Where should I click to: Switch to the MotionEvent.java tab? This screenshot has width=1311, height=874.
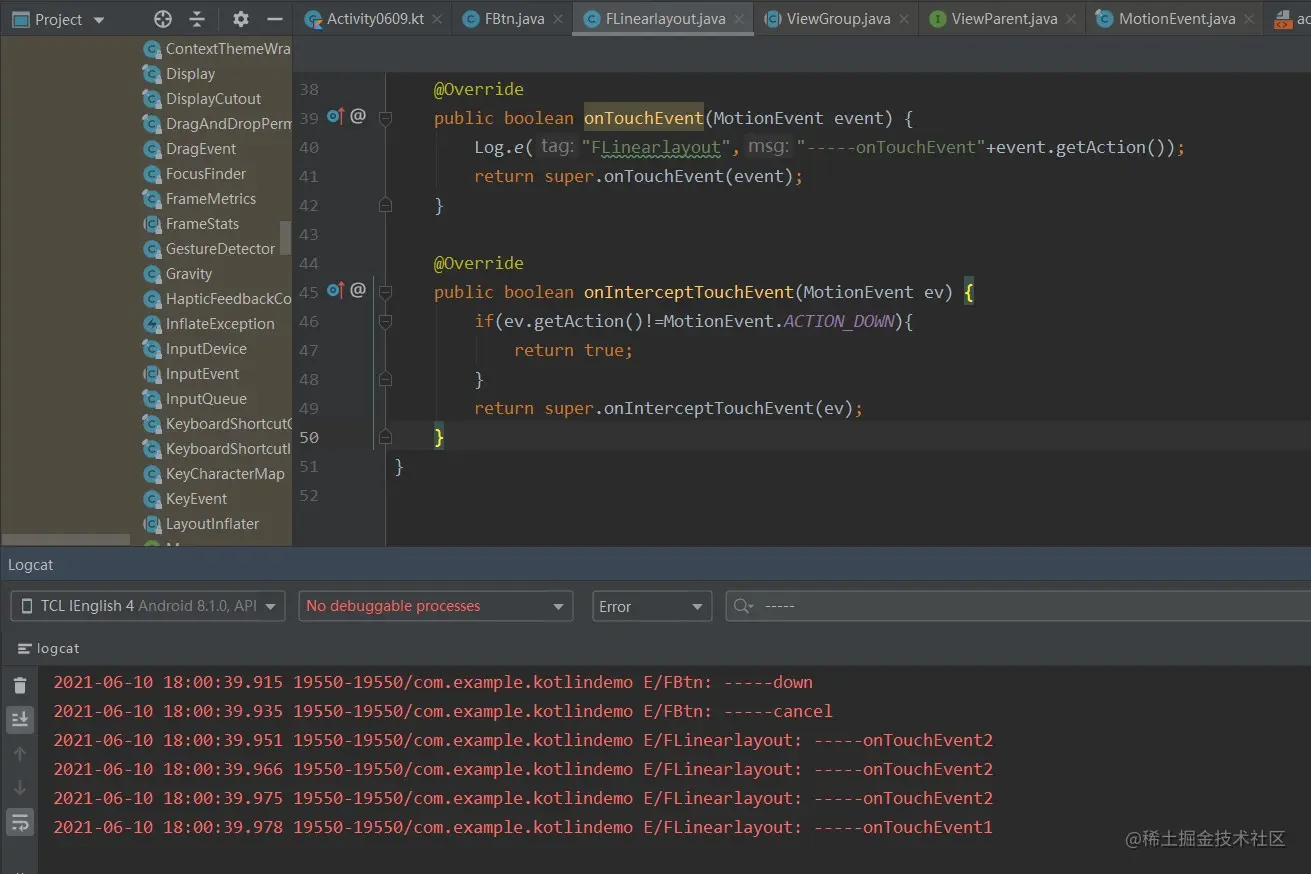tap(1176, 19)
